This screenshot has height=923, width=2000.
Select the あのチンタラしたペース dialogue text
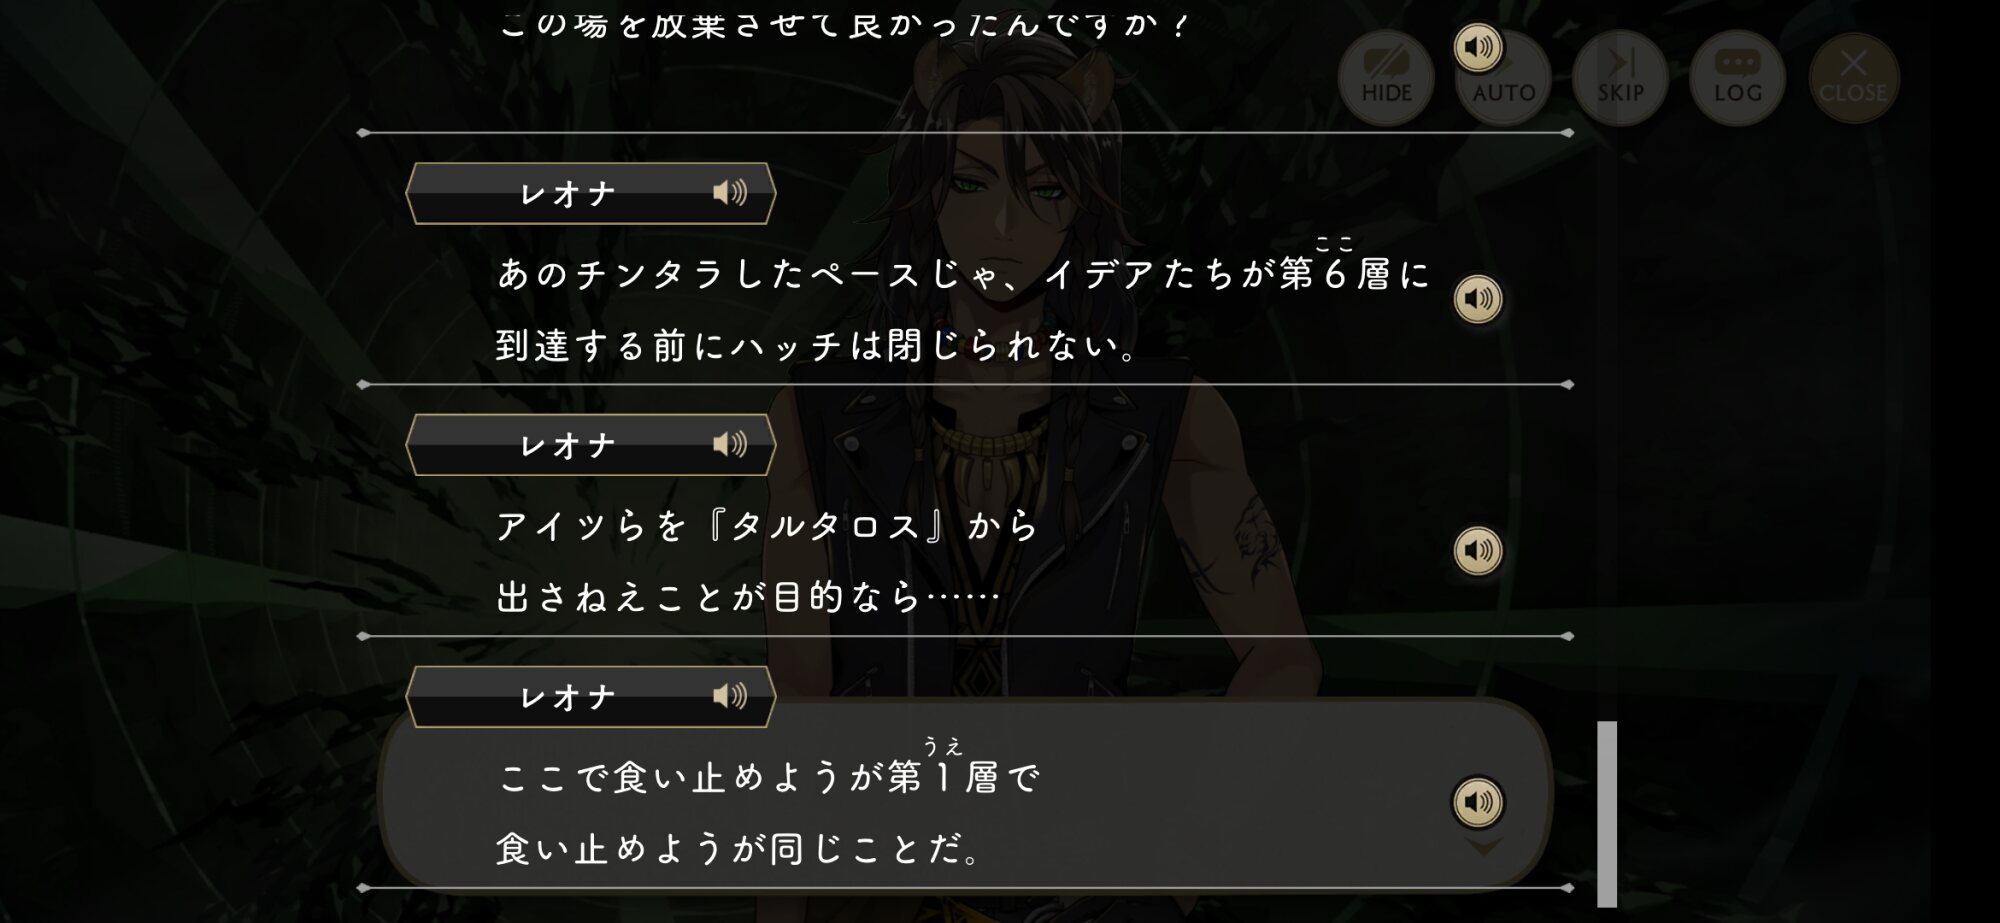click(963, 308)
